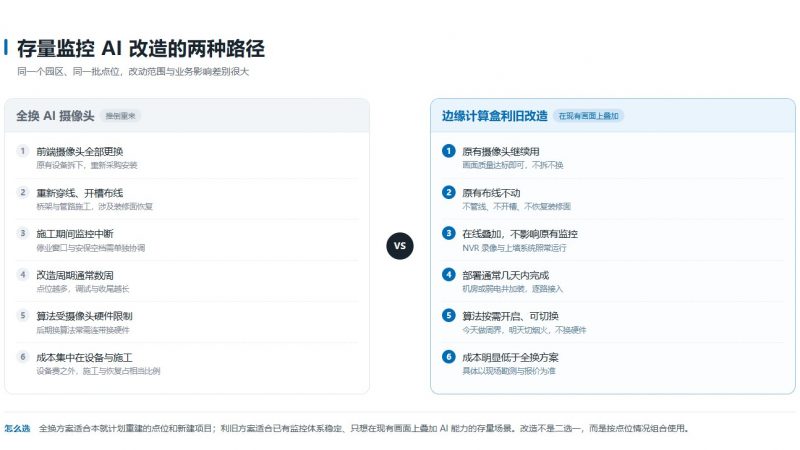Click the item title 重新穿线、开槽布线
The height and width of the screenshot is (450, 800).
(x=80, y=193)
